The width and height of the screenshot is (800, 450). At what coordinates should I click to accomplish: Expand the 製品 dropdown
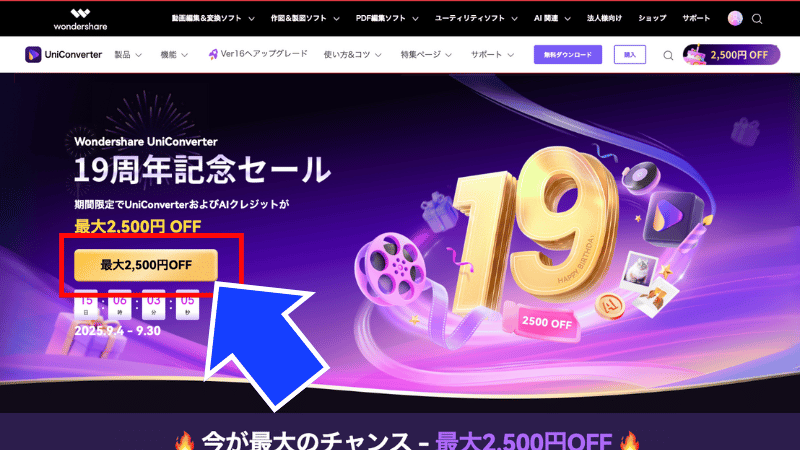pos(128,55)
